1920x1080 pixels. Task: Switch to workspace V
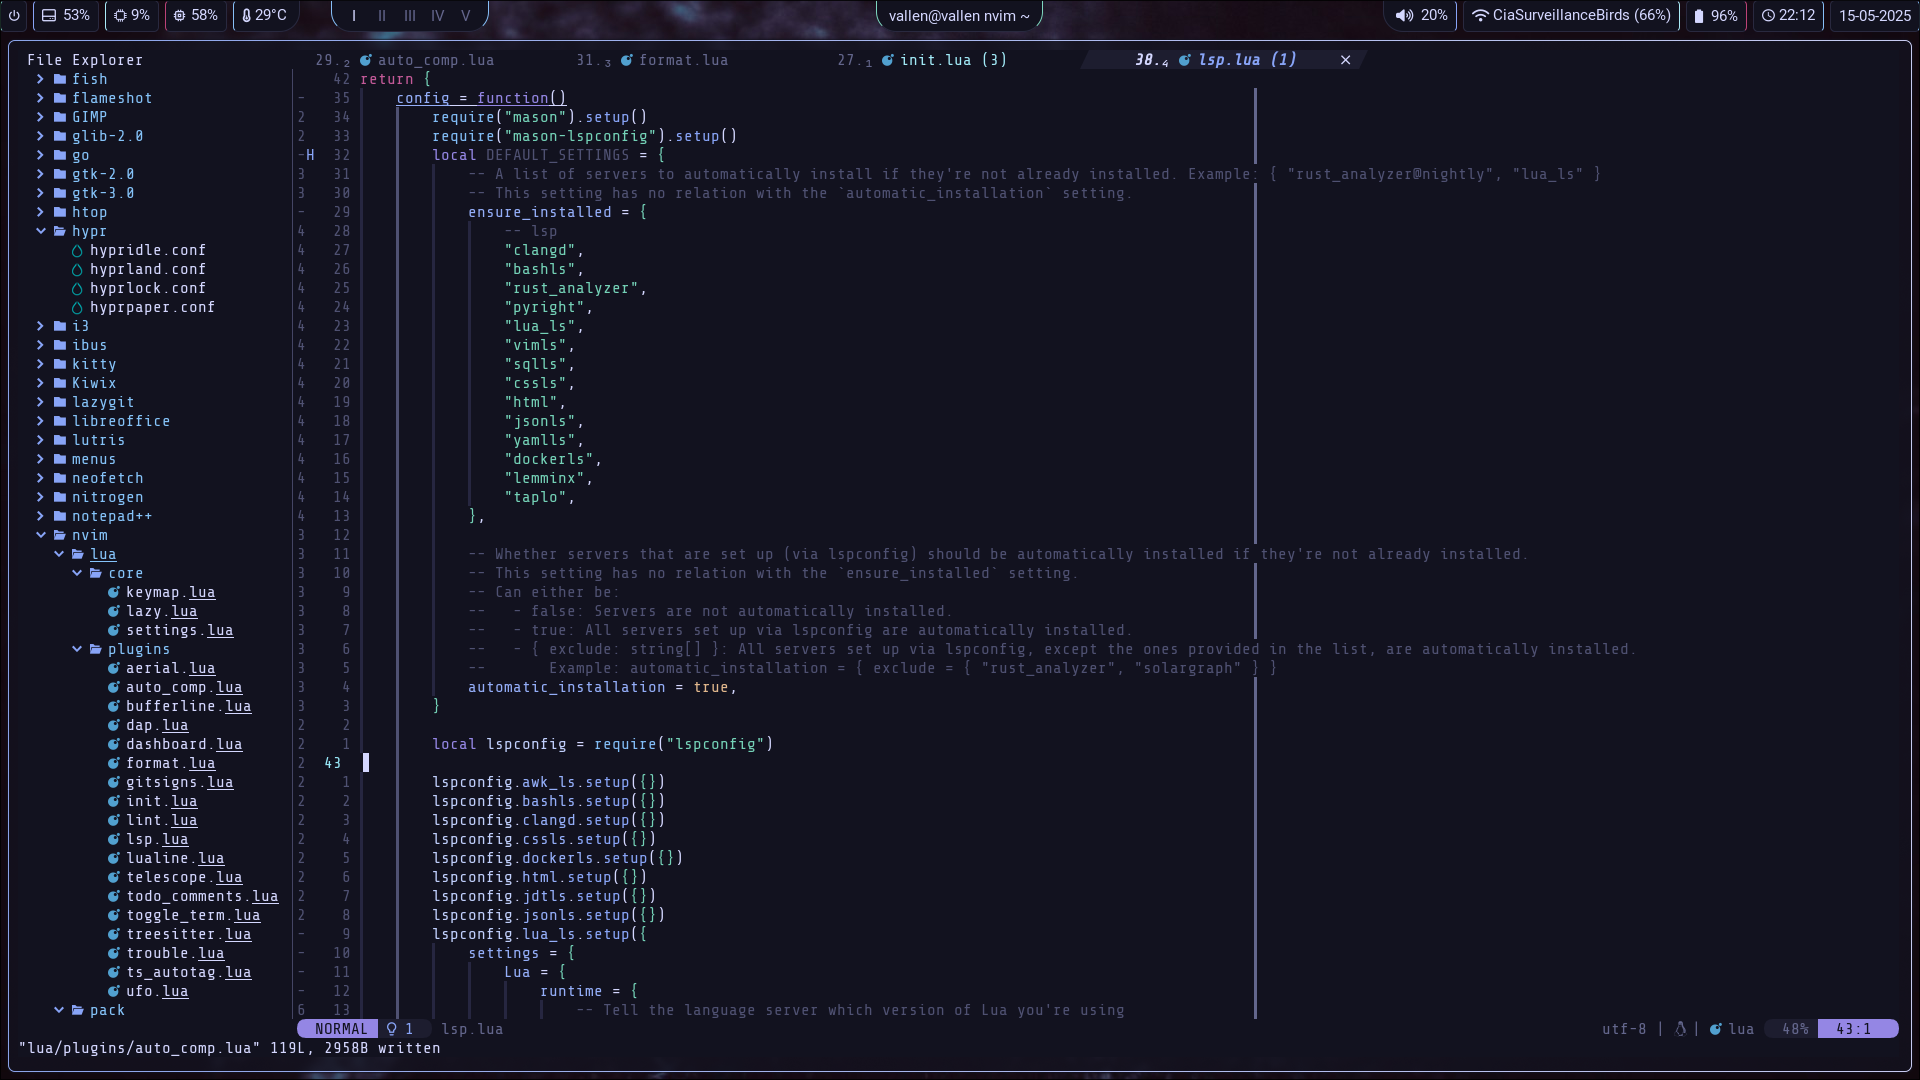click(x=465, y=15)
